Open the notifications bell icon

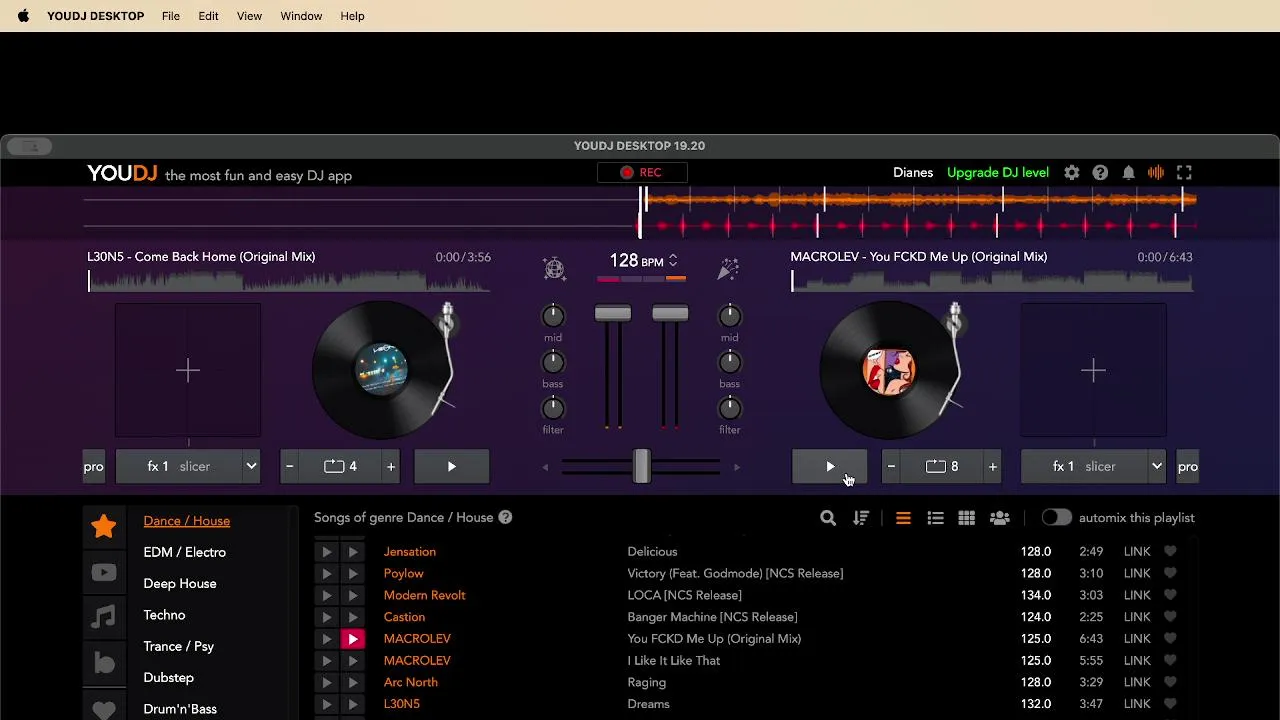1128,173
